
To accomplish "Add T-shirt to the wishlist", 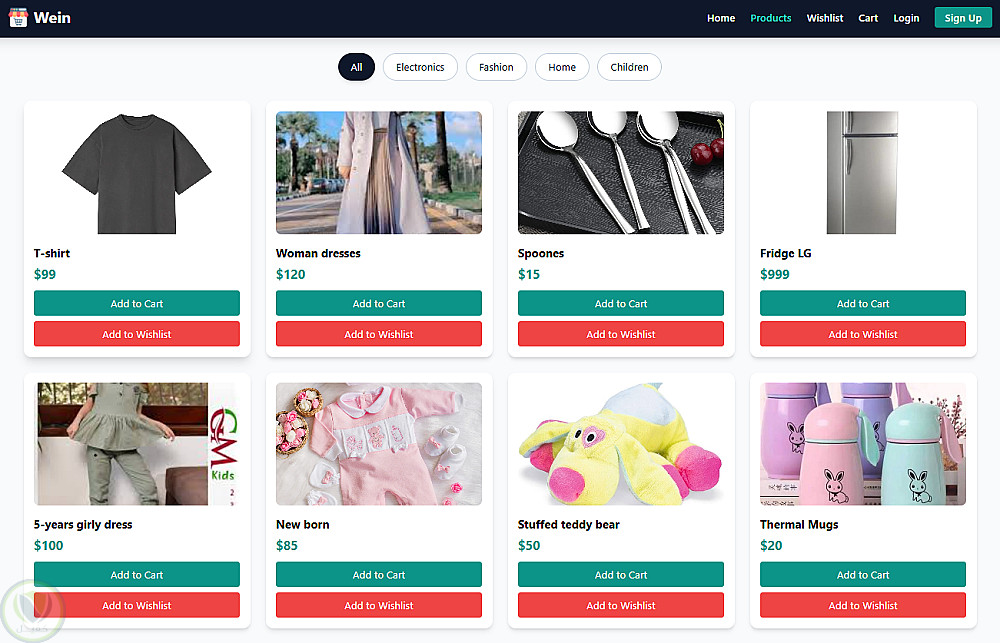I will tap(136, 334).
